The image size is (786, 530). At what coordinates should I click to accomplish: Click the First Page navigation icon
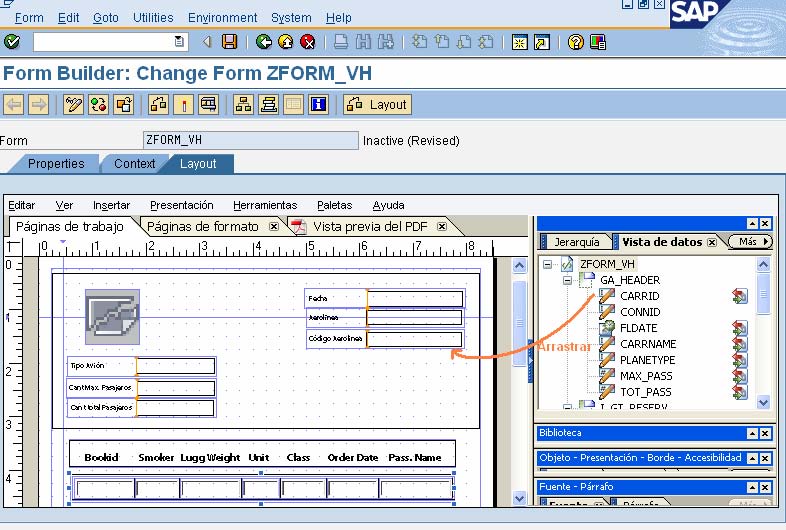click(x=419, y=42)
